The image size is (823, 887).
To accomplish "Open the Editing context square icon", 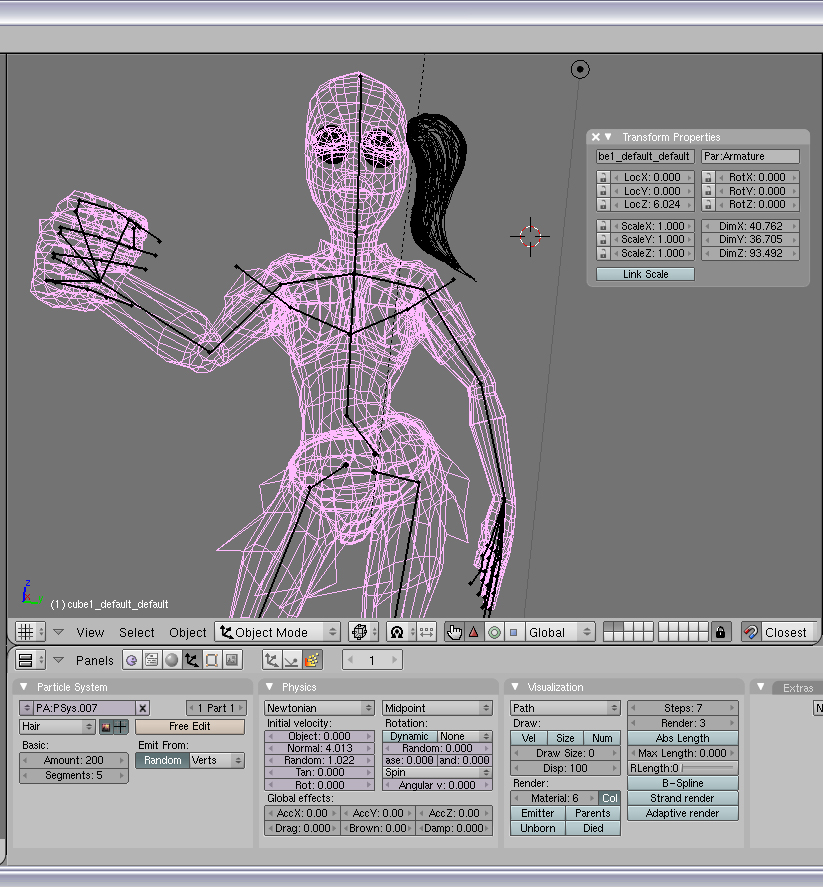I will [x=212, y=660].
